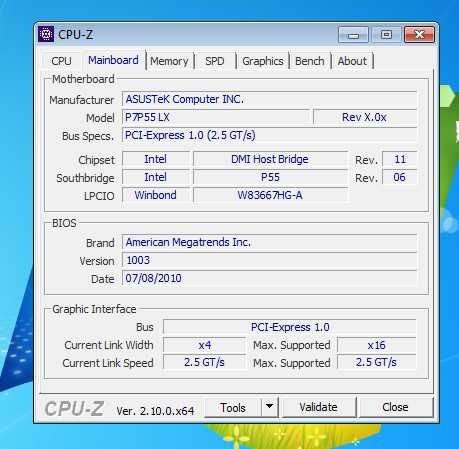Switch to the Bench tab
Screen dimensions: 459x449
(310, 61)
